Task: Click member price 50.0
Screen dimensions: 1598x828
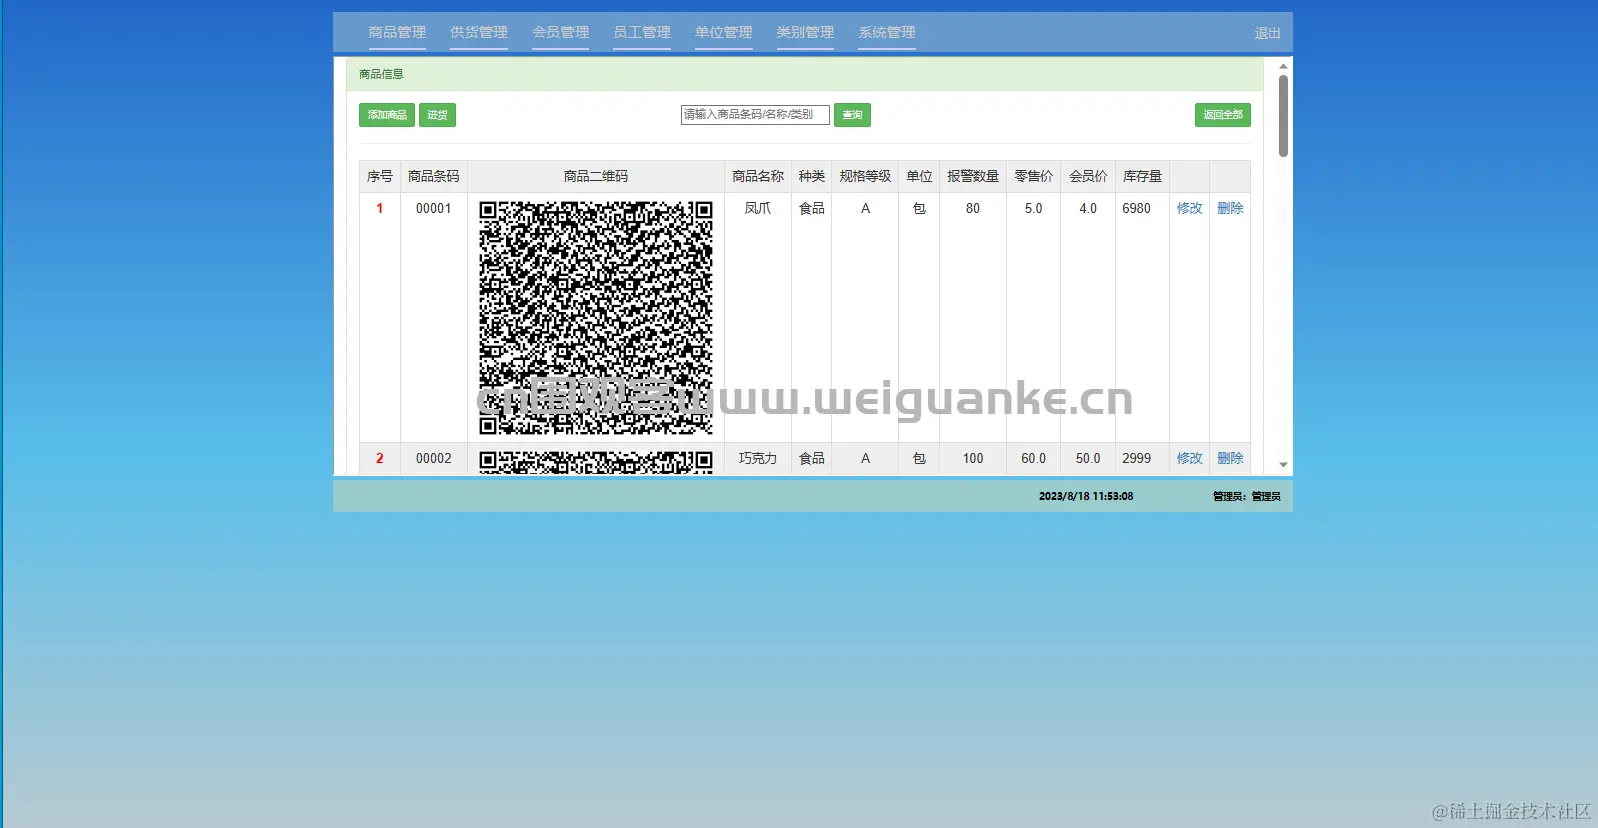Action: 1088,458
